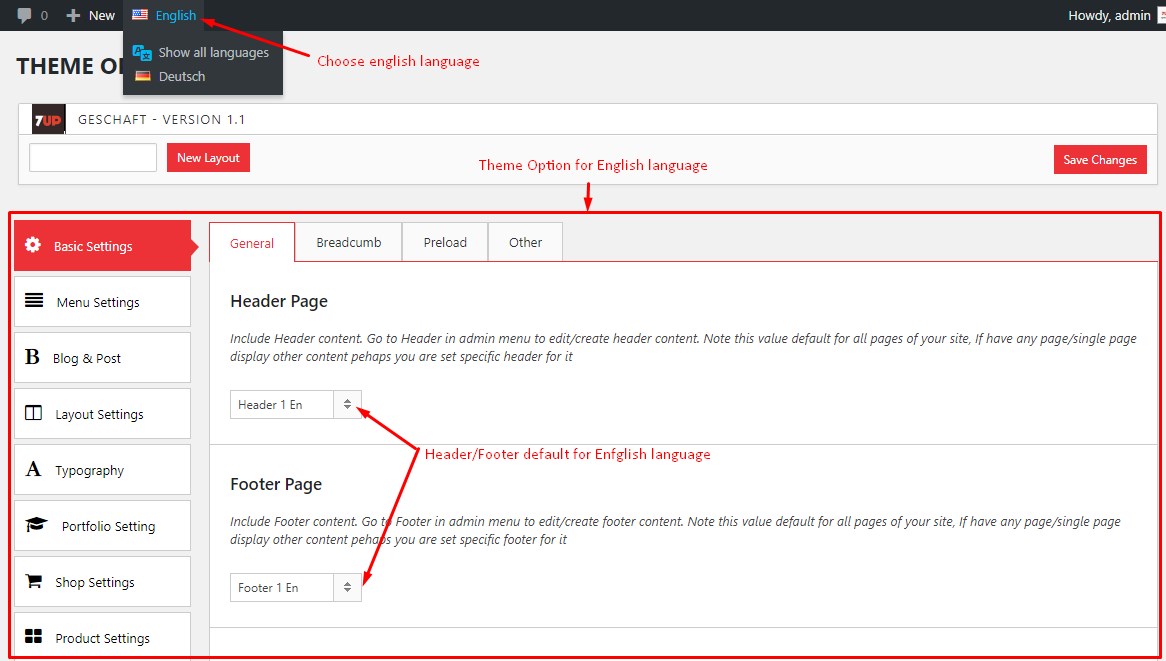1166x661 pixels.
Task: Switch to the Preload tab
Action: click(445, 242)
